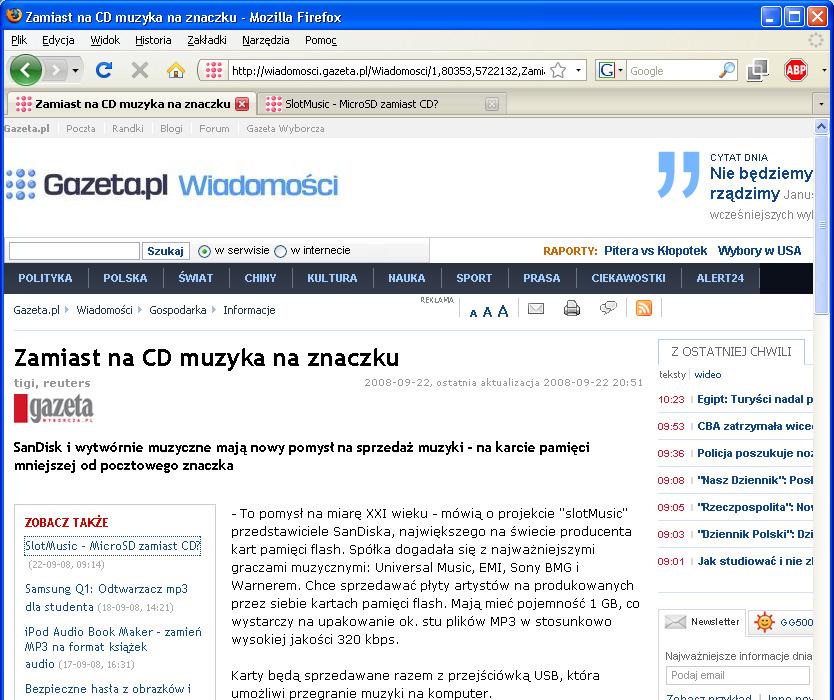Viewport: 834px width, 700px height.
Task: Click the comments speech bubble icon
Action: [x=608, y=308]
